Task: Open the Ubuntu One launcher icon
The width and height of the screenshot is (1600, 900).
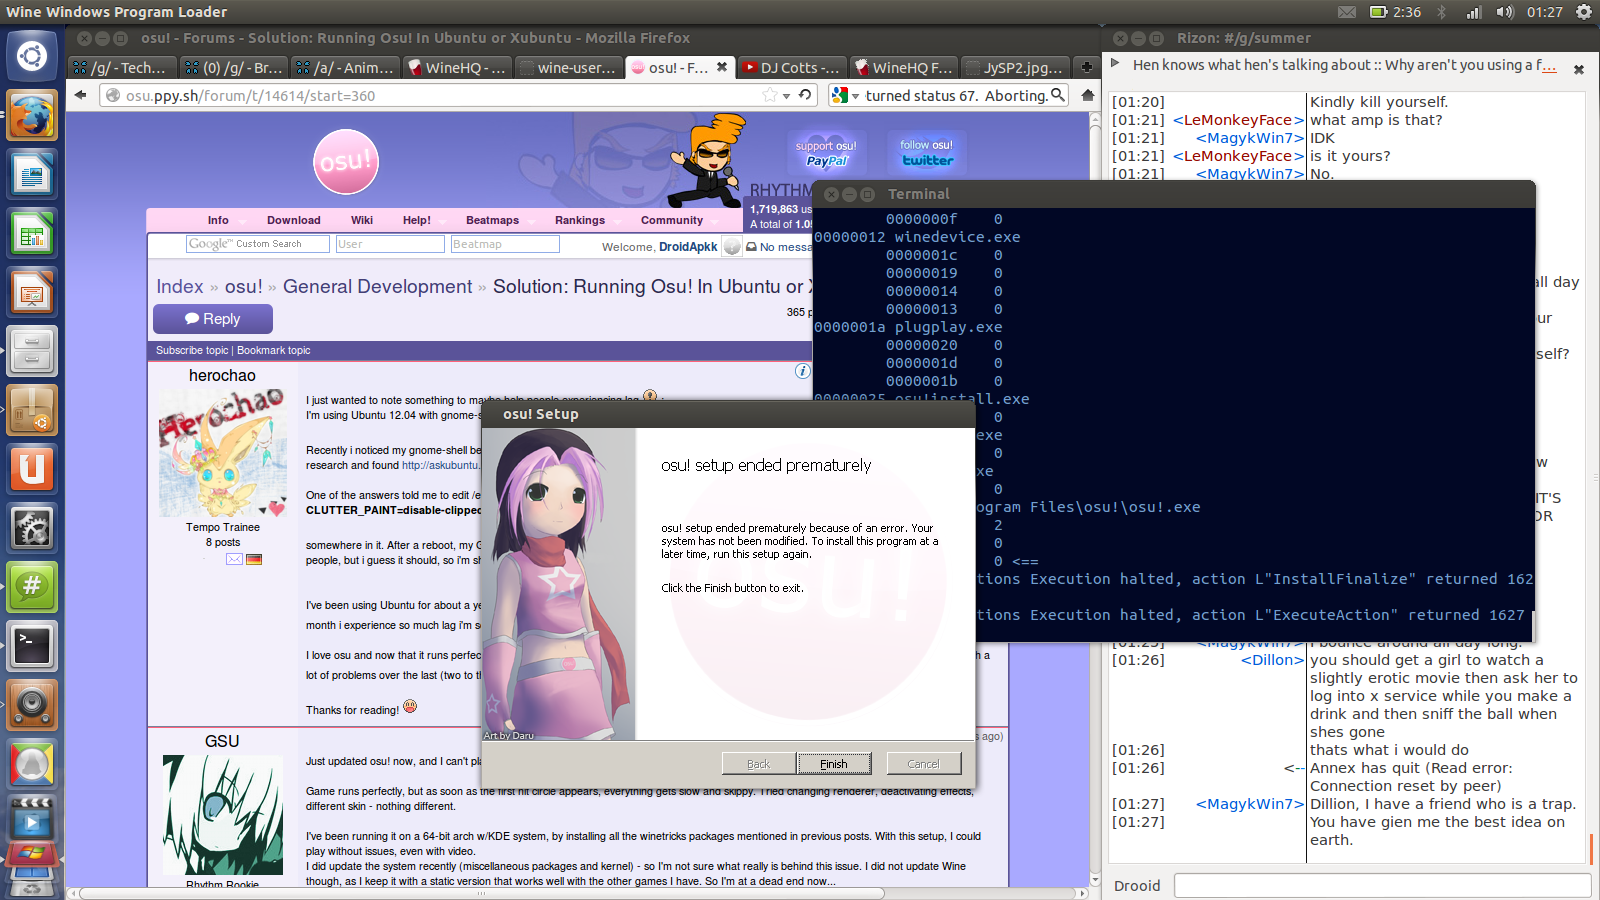Action: pyautogui.click(x=32, y=469)
